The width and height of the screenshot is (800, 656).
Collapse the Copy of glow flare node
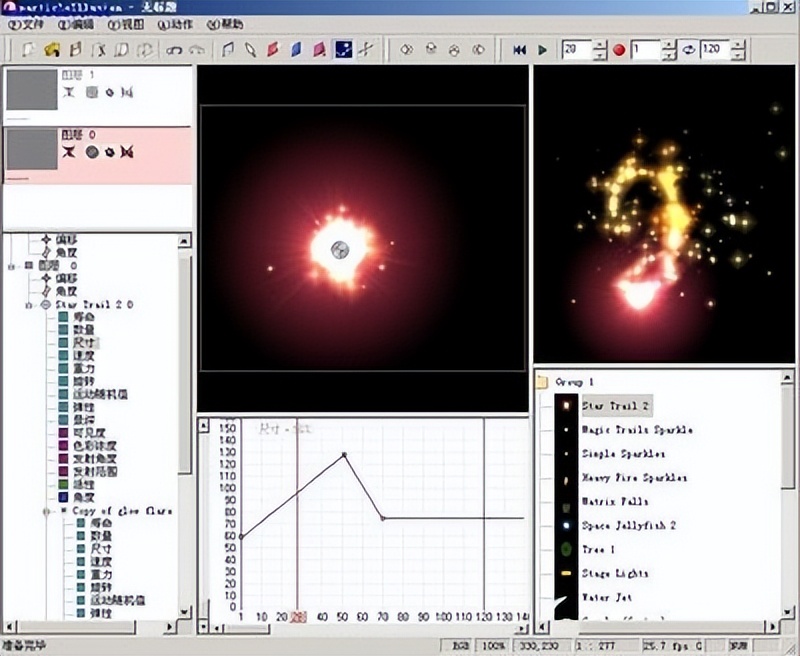point(45,510)
